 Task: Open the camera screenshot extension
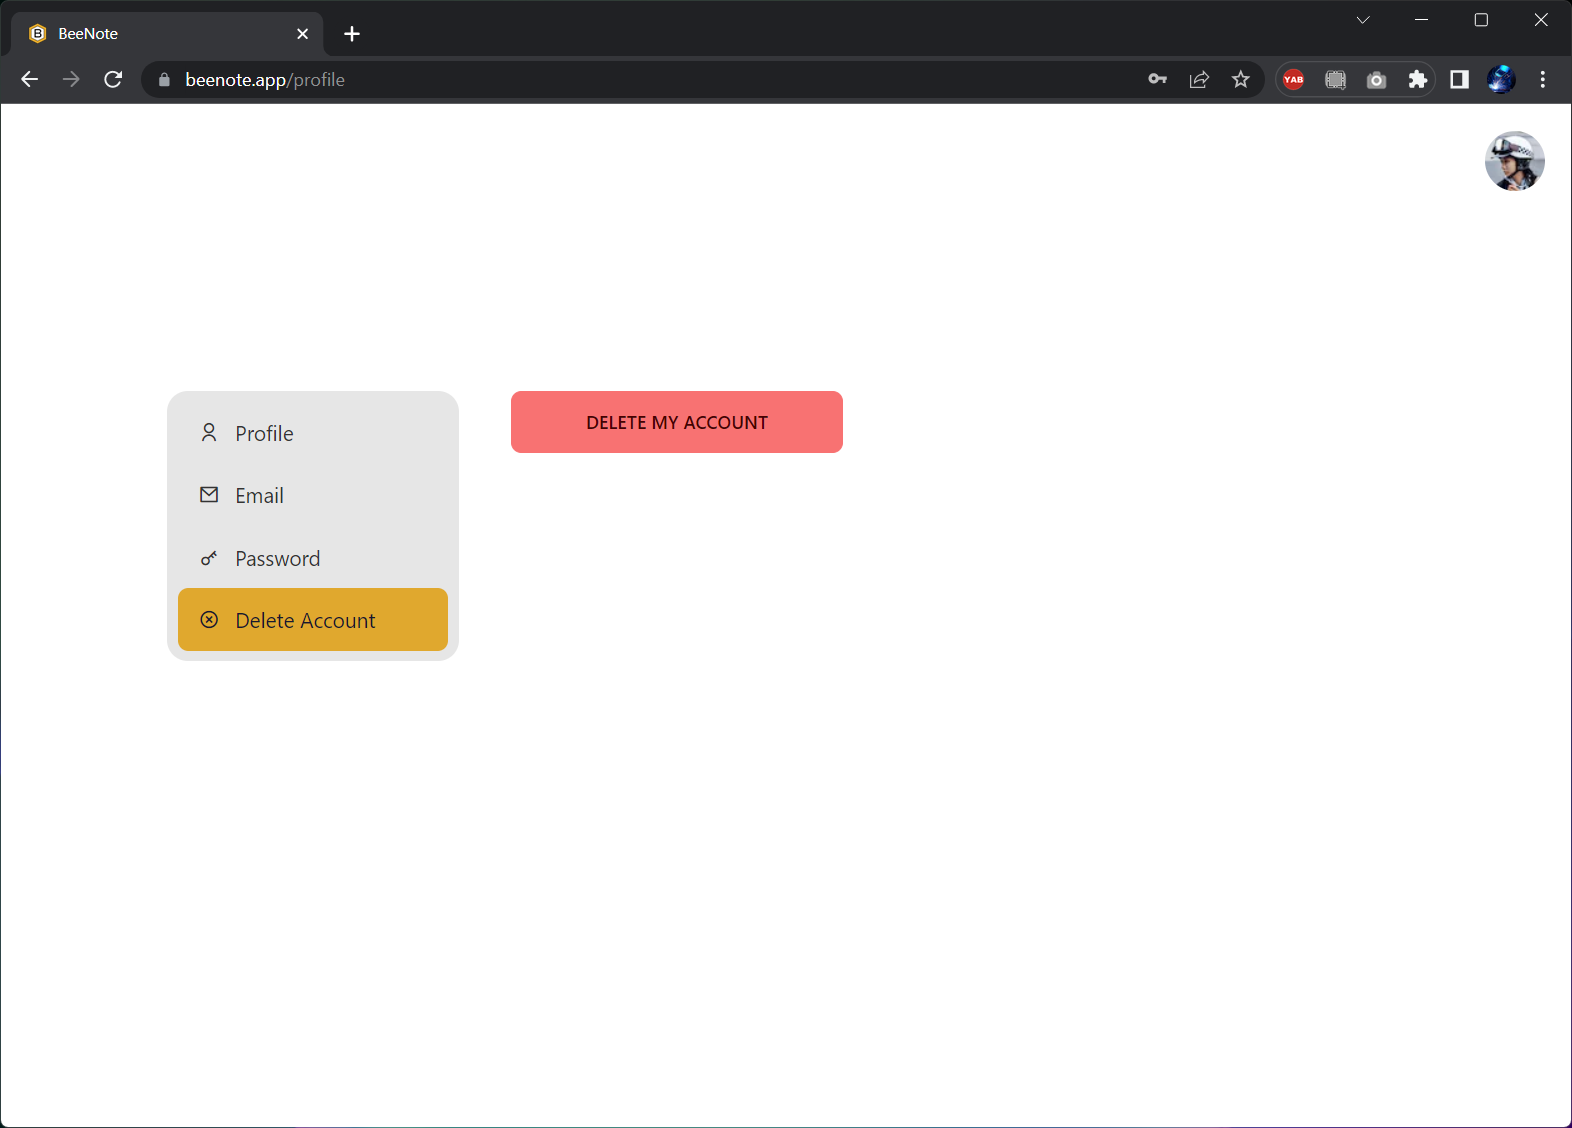(1377, 80)
